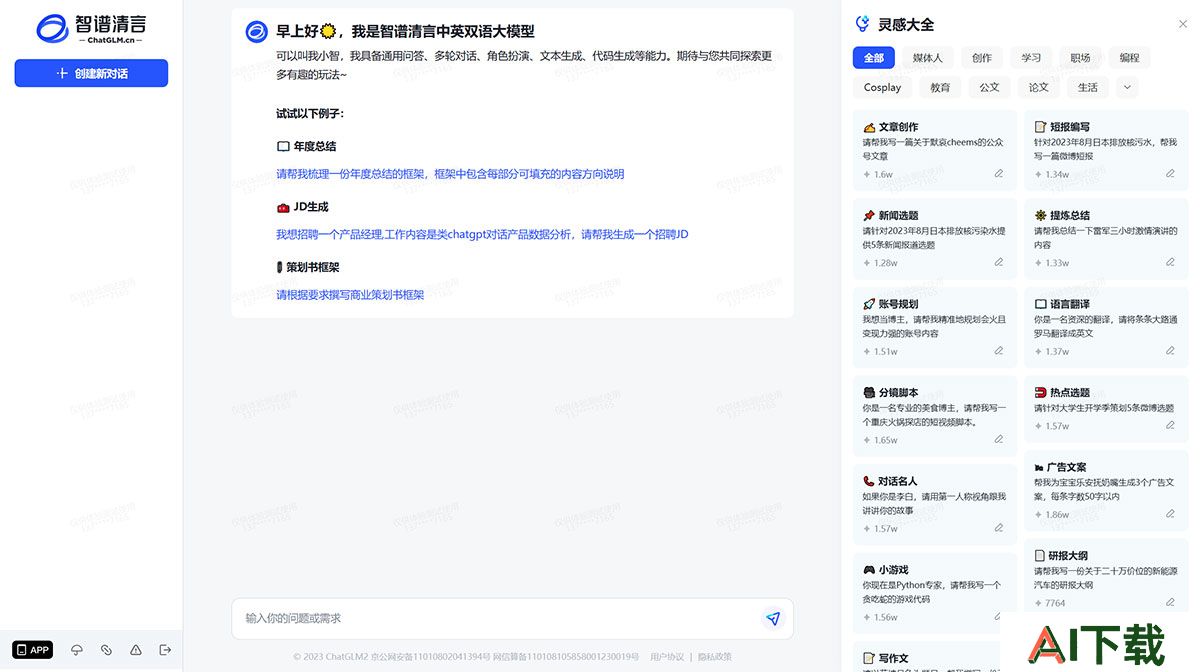Expand more categories with chevron button
The image size is (1200, 672).
[1127, 87]
